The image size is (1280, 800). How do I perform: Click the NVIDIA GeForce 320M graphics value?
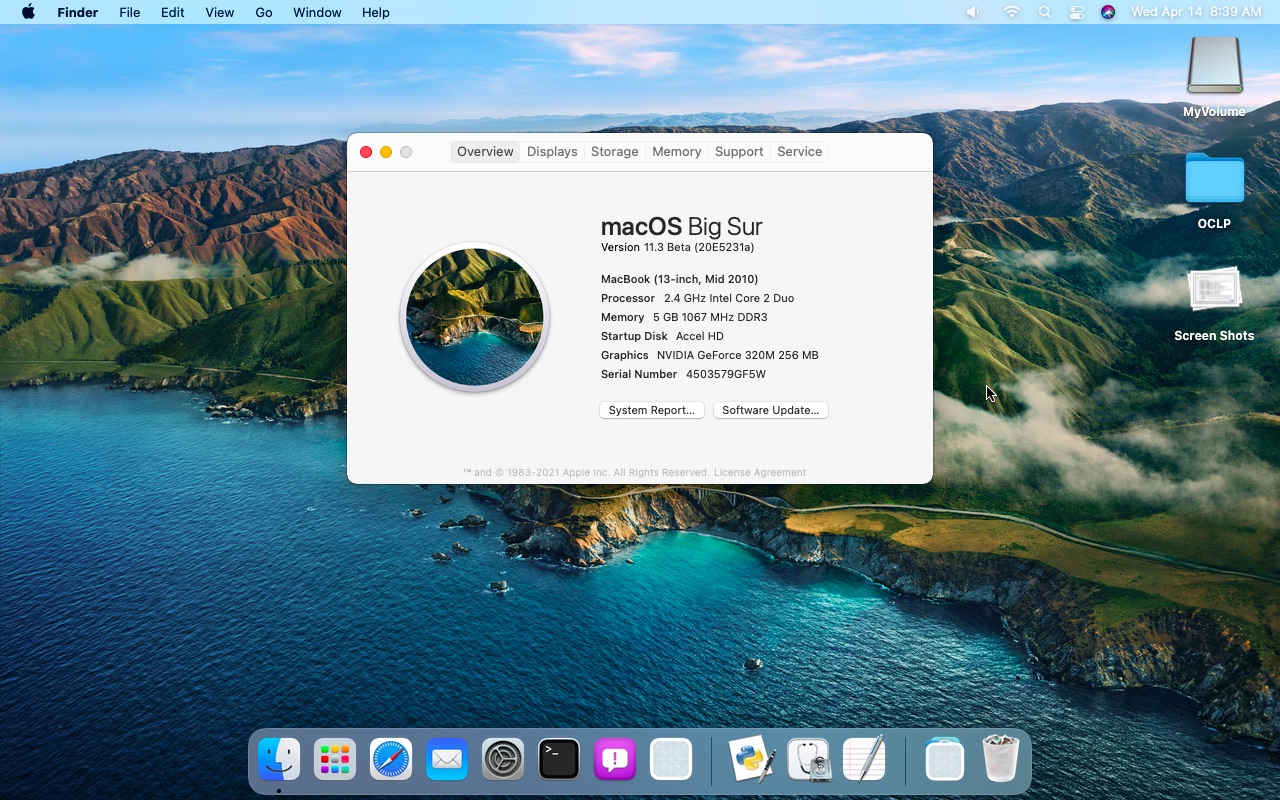[738, 355]
